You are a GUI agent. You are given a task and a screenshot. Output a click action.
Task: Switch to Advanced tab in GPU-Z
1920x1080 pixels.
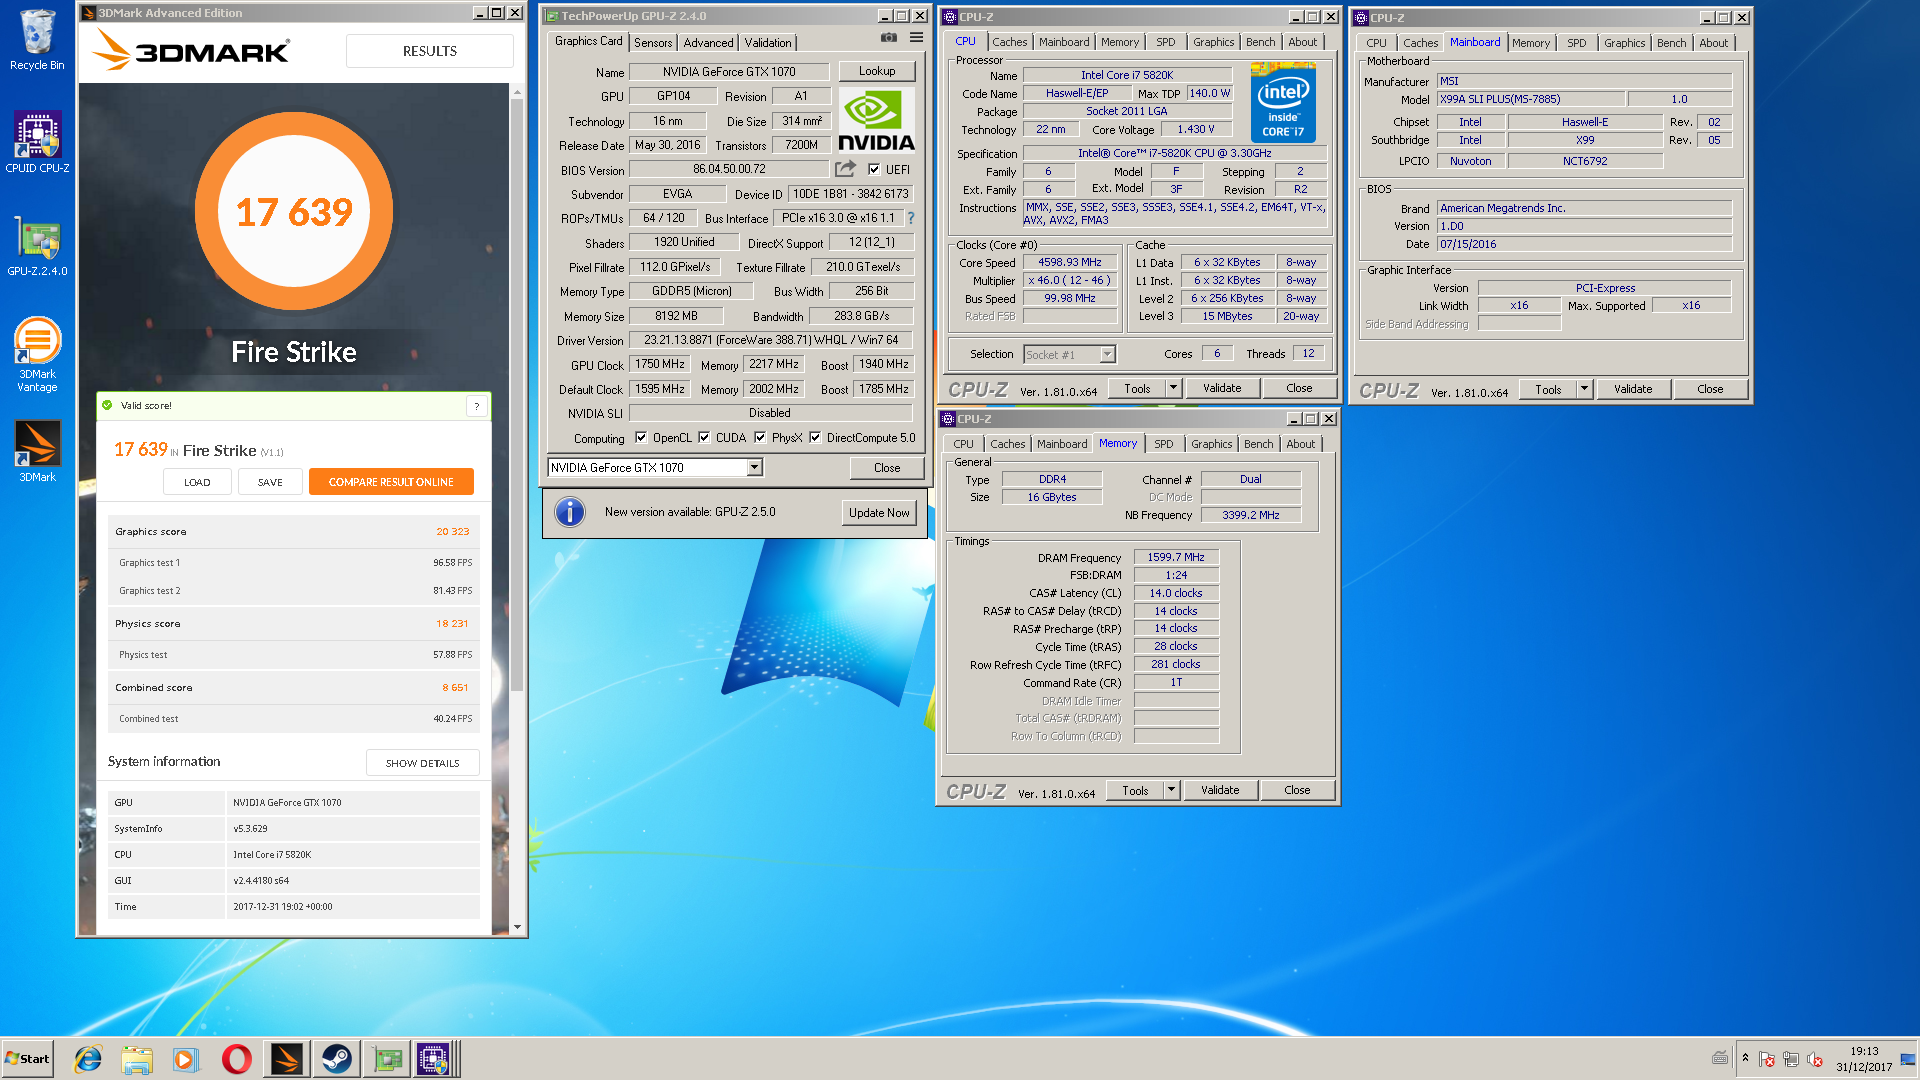(x=709, y=42)
